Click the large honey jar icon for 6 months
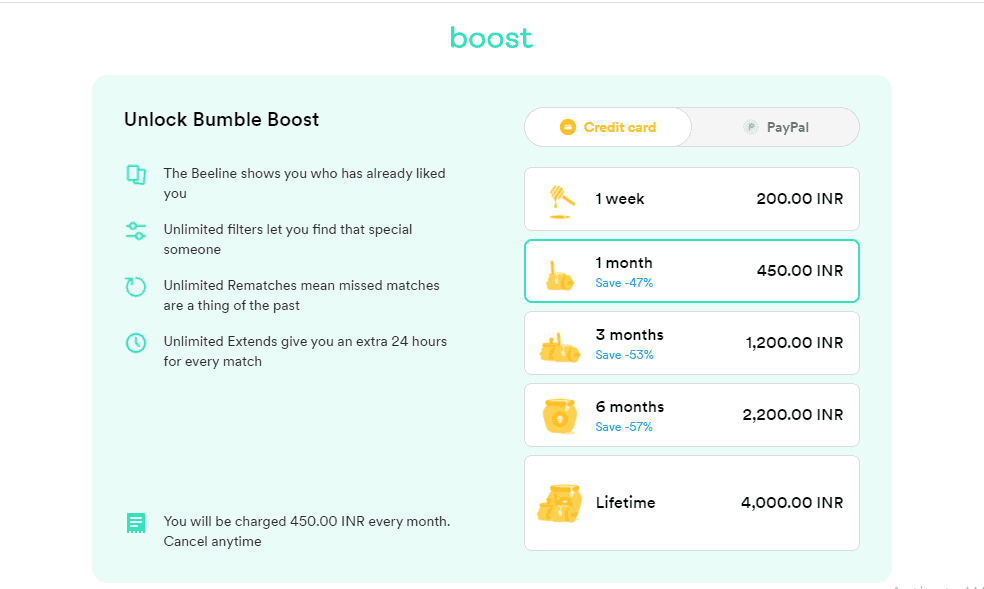 [560, 414]
